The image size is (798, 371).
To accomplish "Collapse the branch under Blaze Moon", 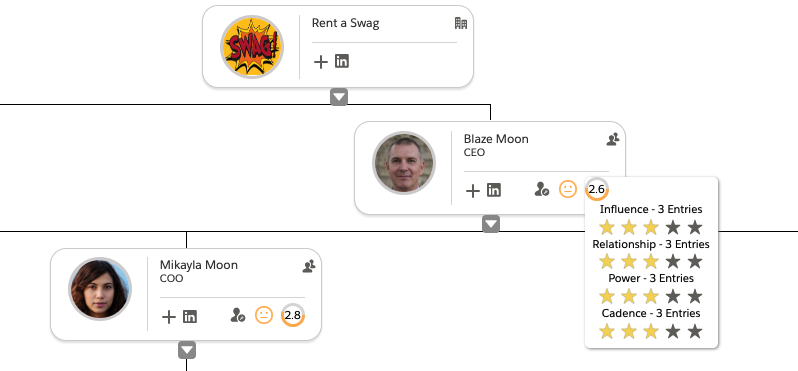I will pos(491,224).
